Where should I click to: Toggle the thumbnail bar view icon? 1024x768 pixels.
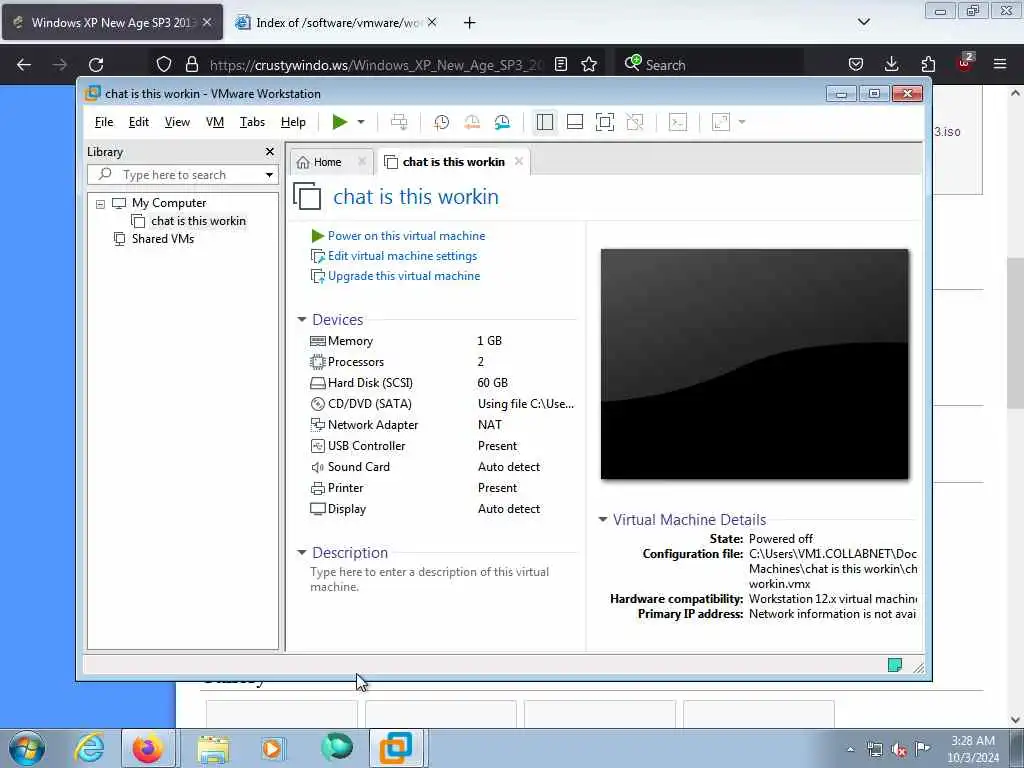[575, 122]
